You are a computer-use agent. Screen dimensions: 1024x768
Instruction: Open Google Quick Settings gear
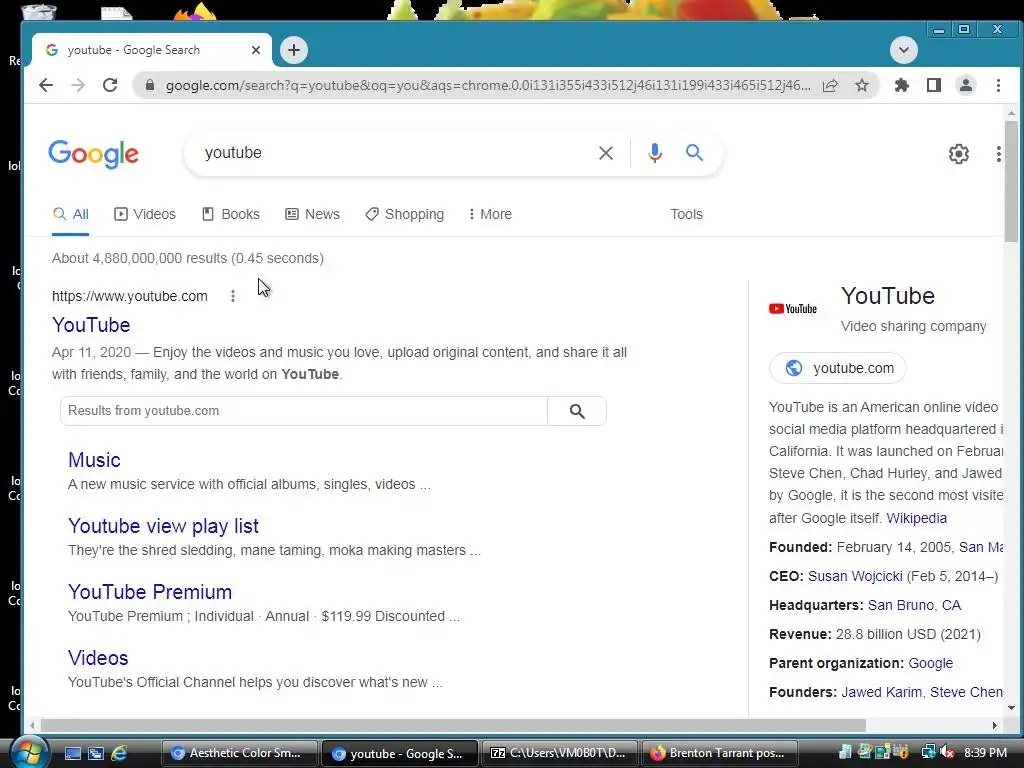[x=959, y=153]
